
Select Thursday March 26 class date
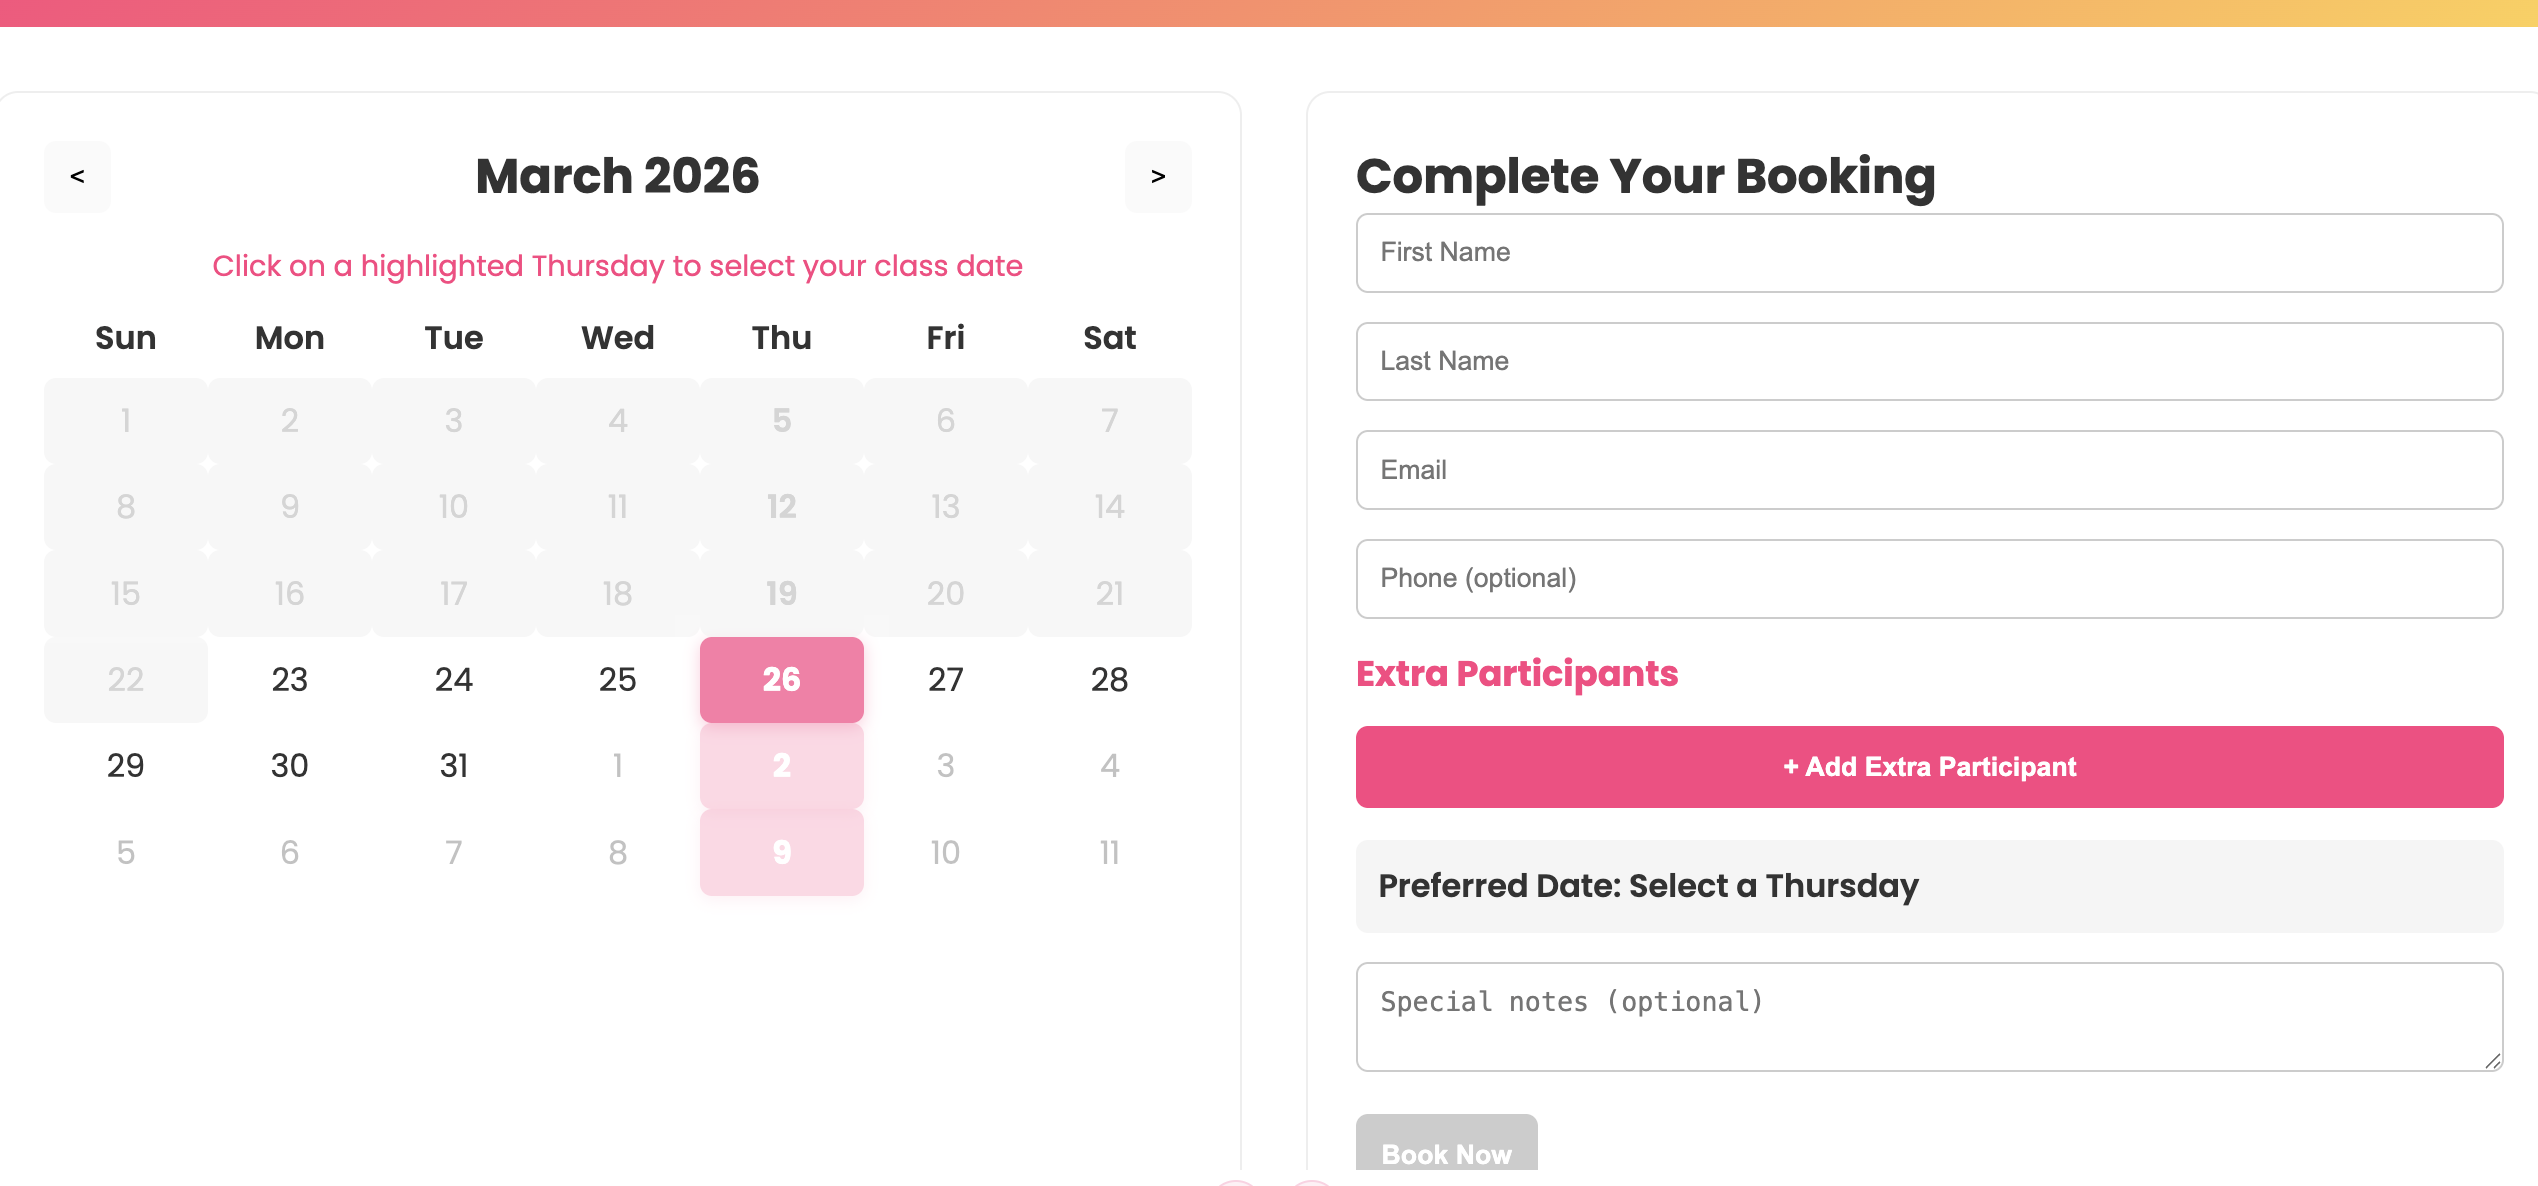(781, 679)
